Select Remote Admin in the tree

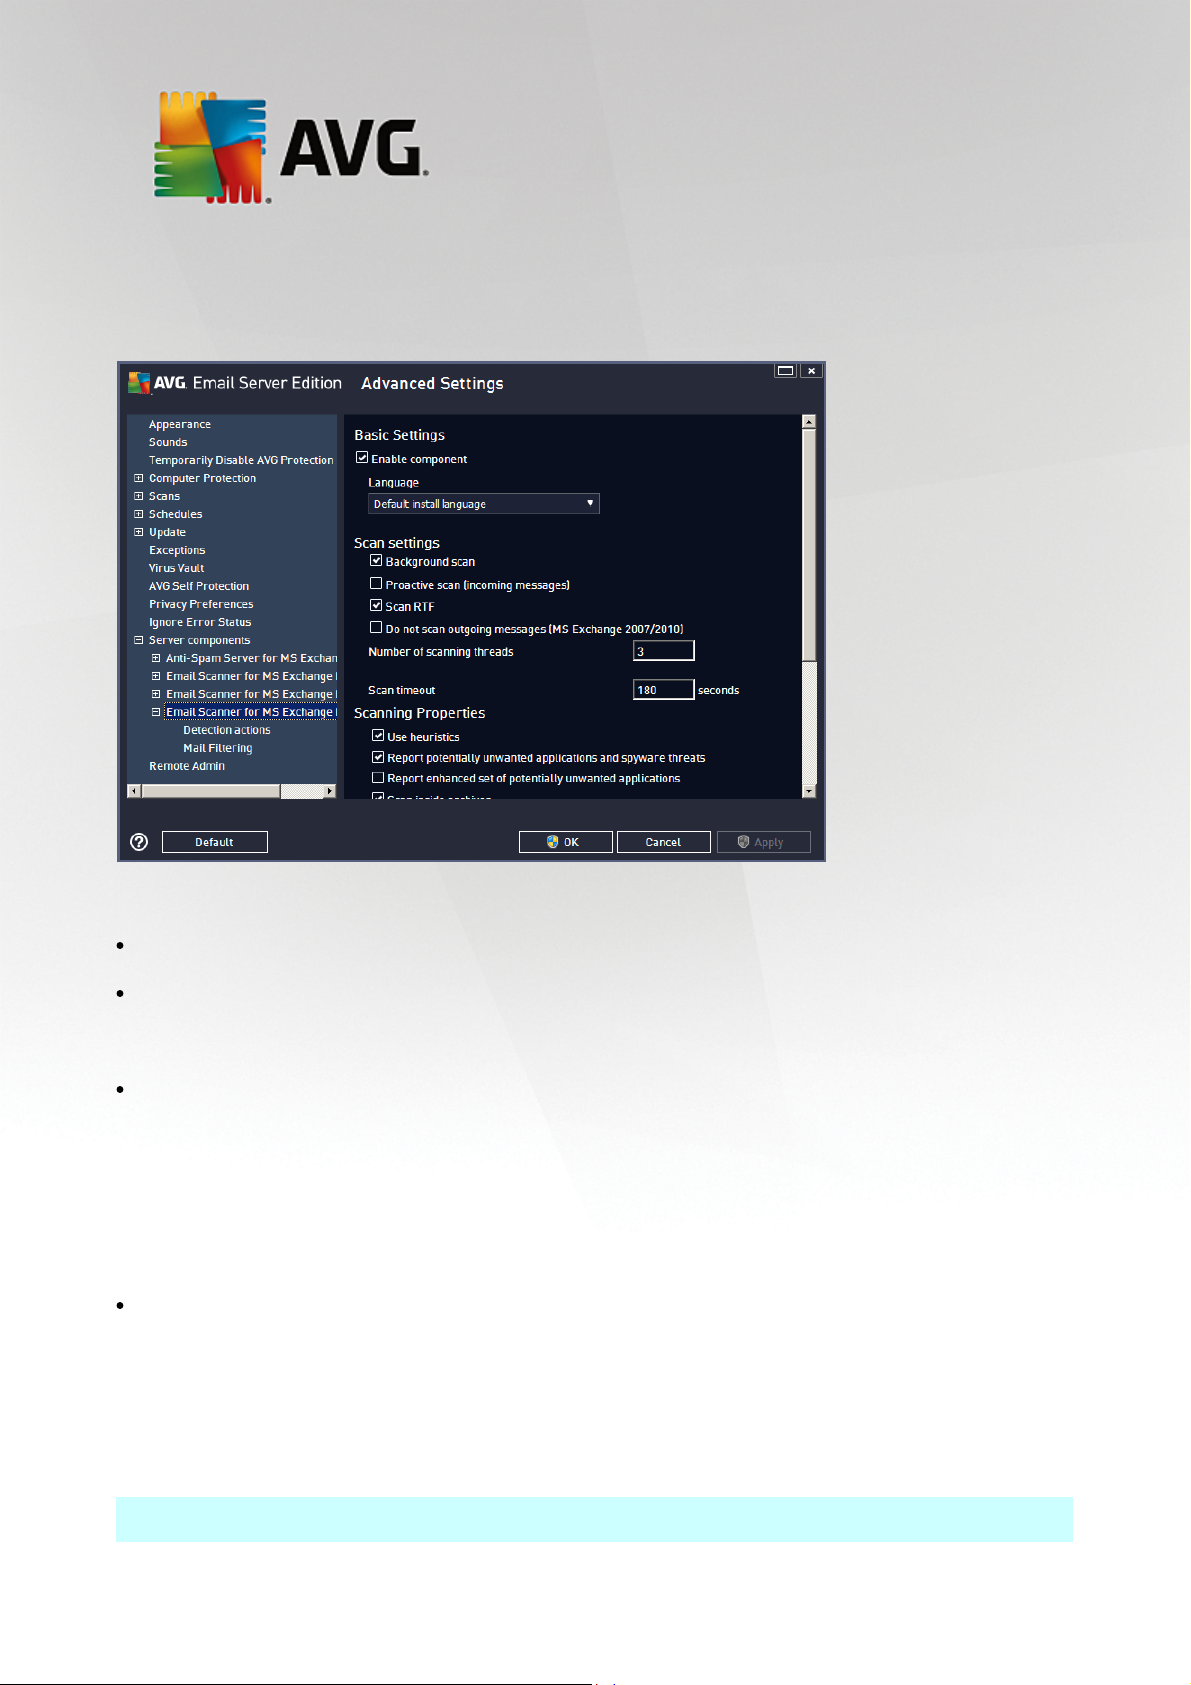pyautogui.click(x=187, y=766)
